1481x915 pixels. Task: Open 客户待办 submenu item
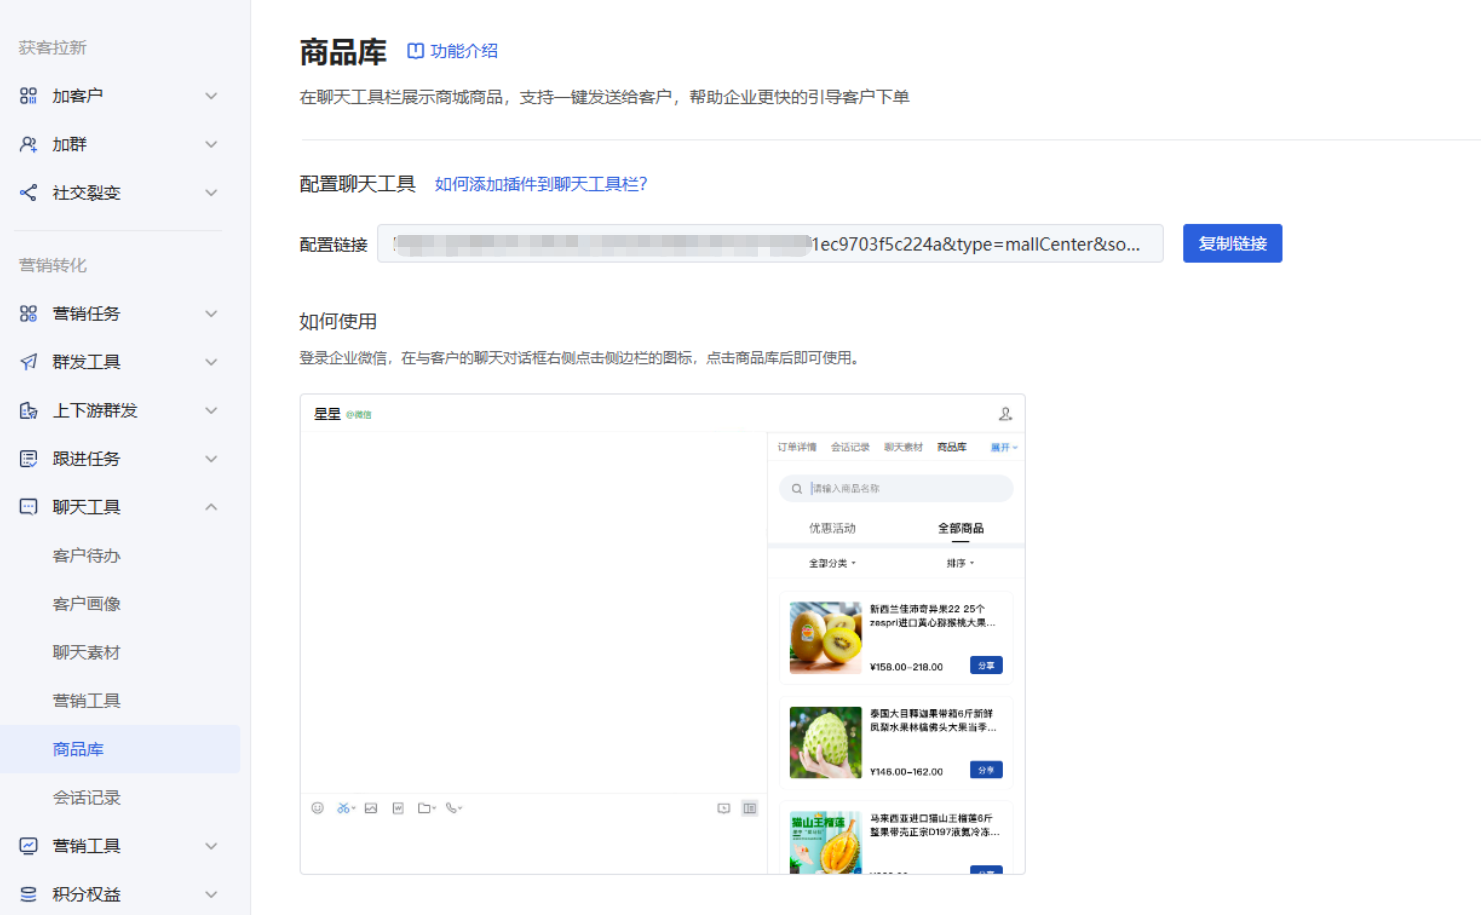coord(86,556)
